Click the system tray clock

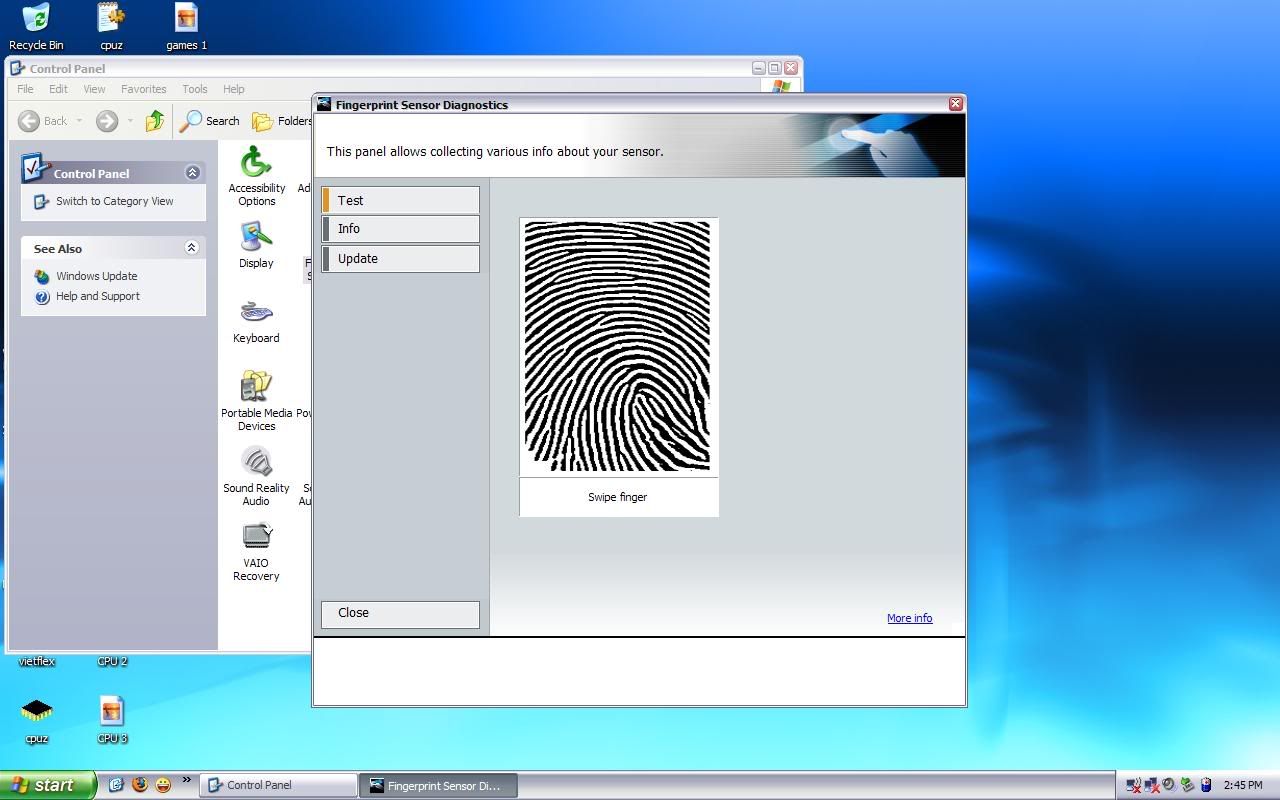(x=1243, y=785)
